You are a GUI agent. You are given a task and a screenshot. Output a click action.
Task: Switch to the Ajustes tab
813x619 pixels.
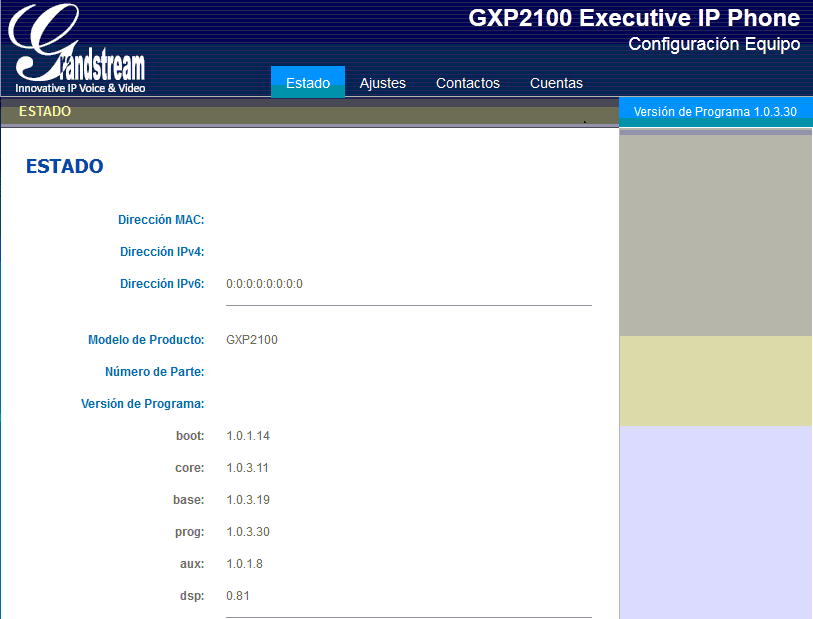tap(382, 83)
